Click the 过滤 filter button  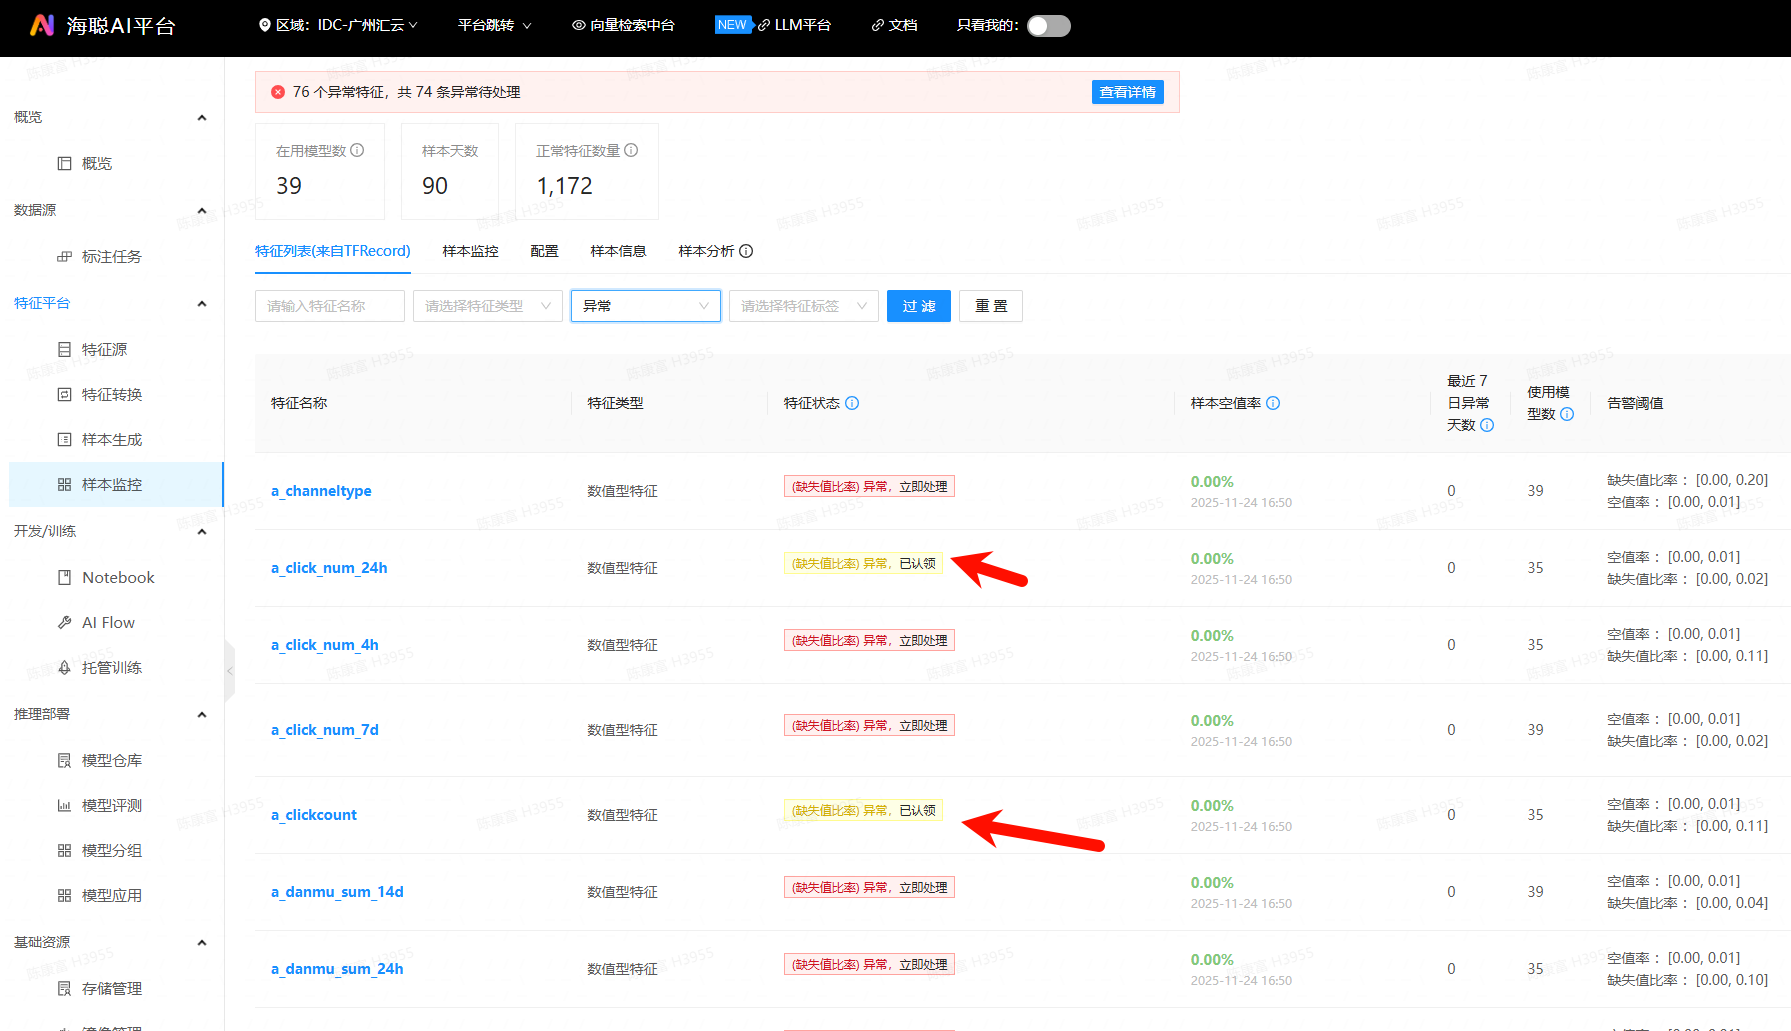918,306
